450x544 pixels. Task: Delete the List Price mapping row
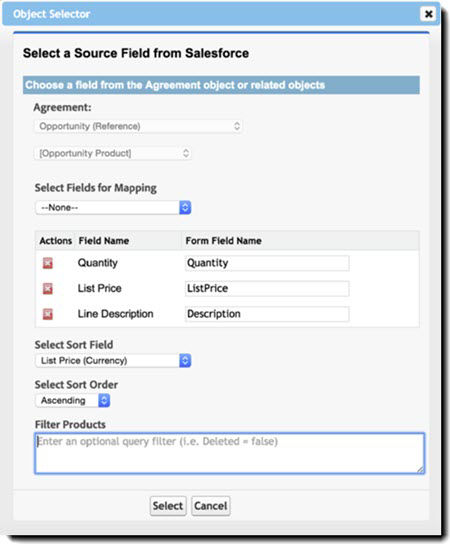(x=48, y=288)
